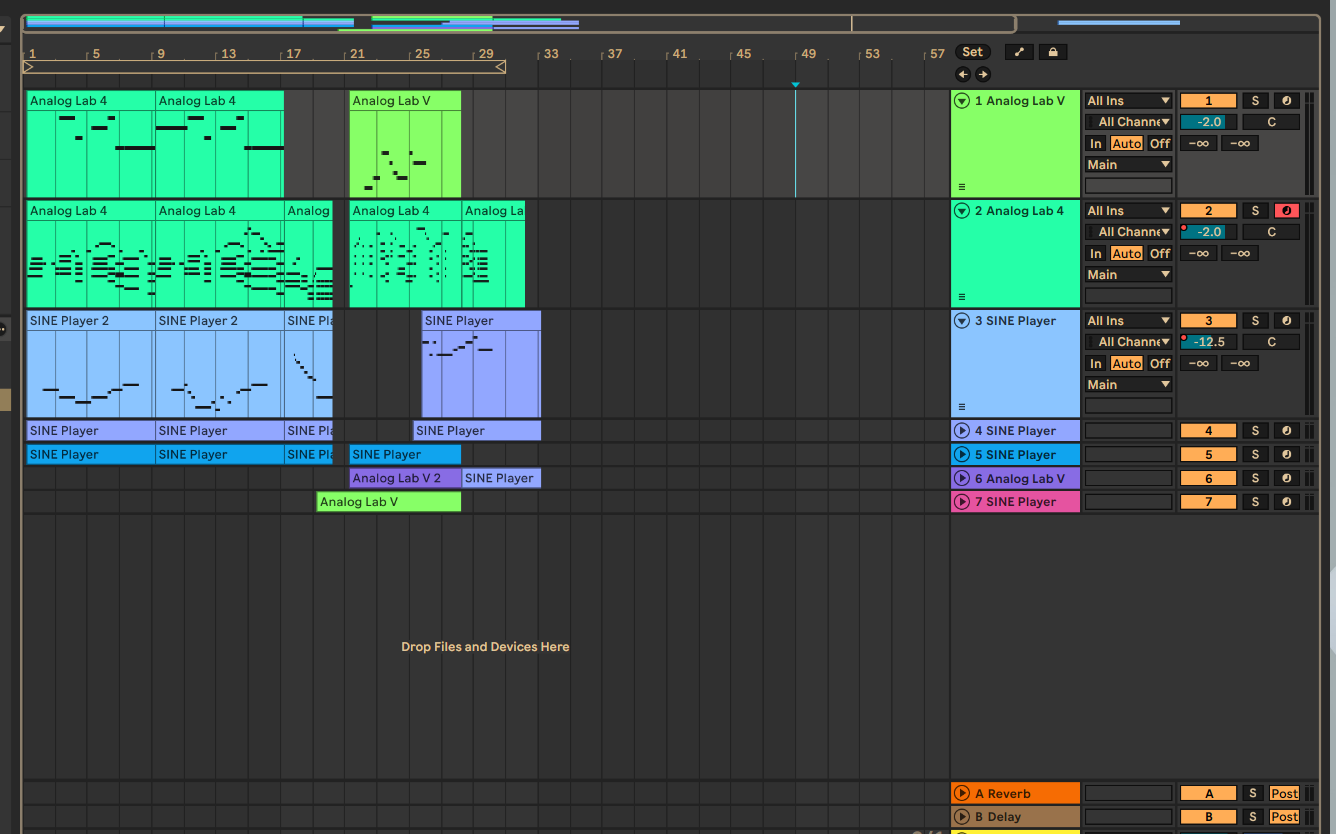Viewport: 1336px width, 834px height.
Task: Deactivate track 1 with its activator button
Action: (1208, 101)
